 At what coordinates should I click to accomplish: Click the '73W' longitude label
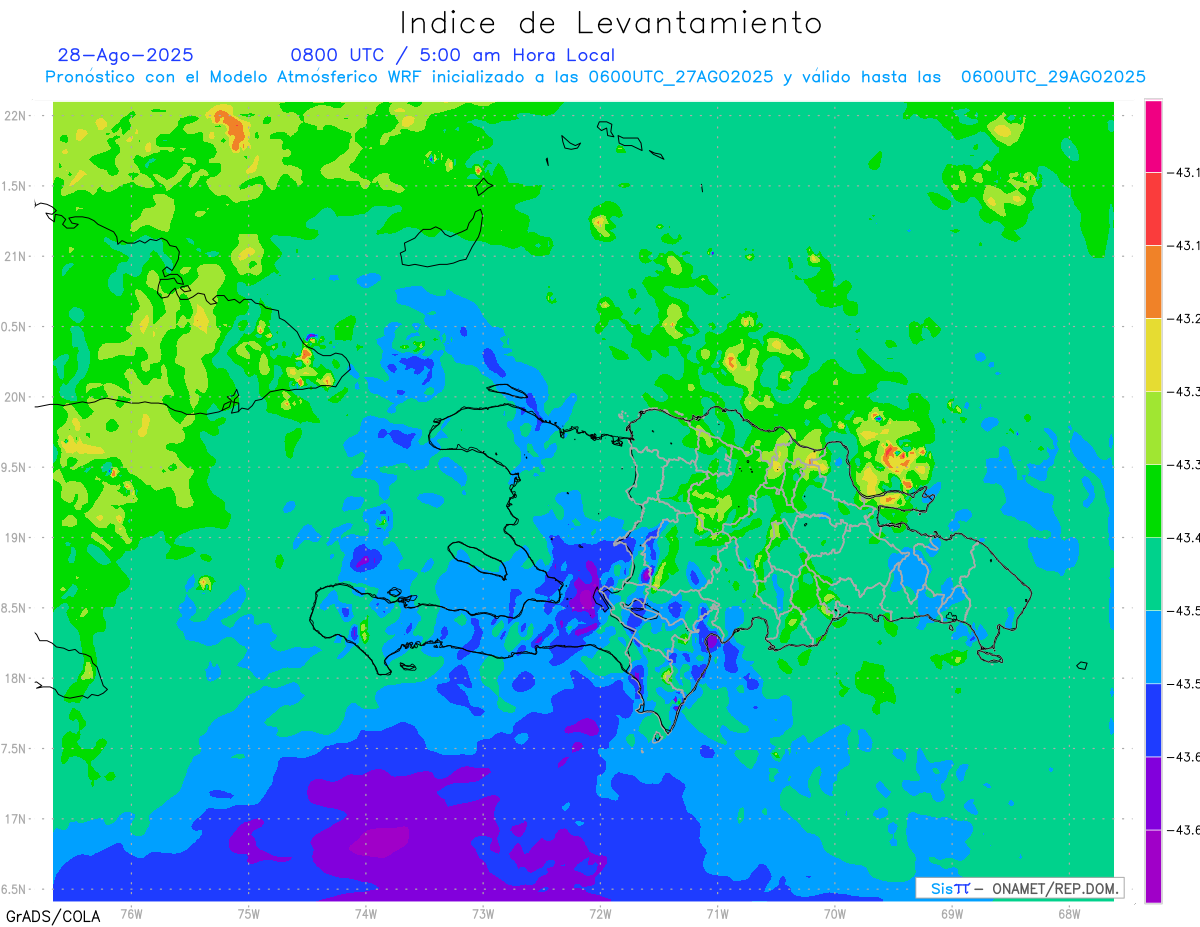tap(482, 913)
